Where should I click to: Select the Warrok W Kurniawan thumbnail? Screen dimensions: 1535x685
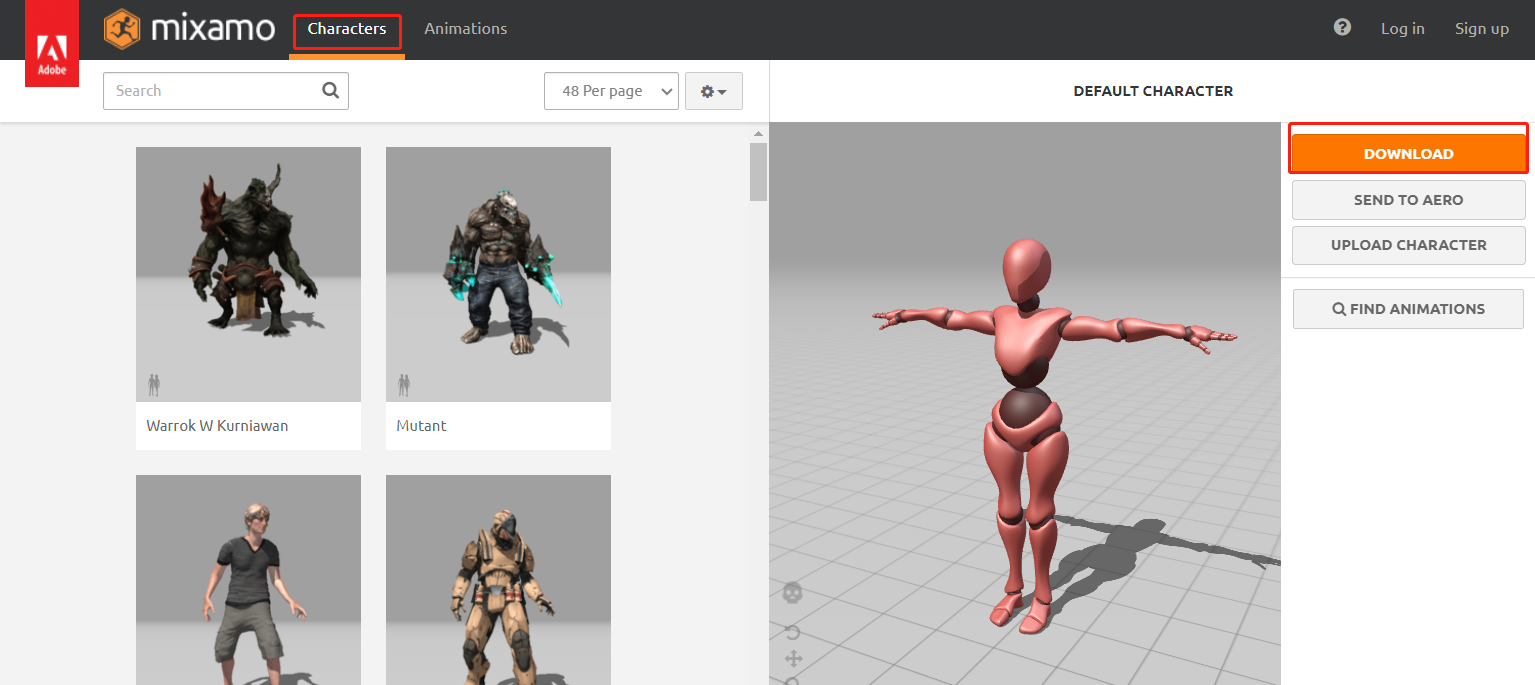[x=248, y=274]
